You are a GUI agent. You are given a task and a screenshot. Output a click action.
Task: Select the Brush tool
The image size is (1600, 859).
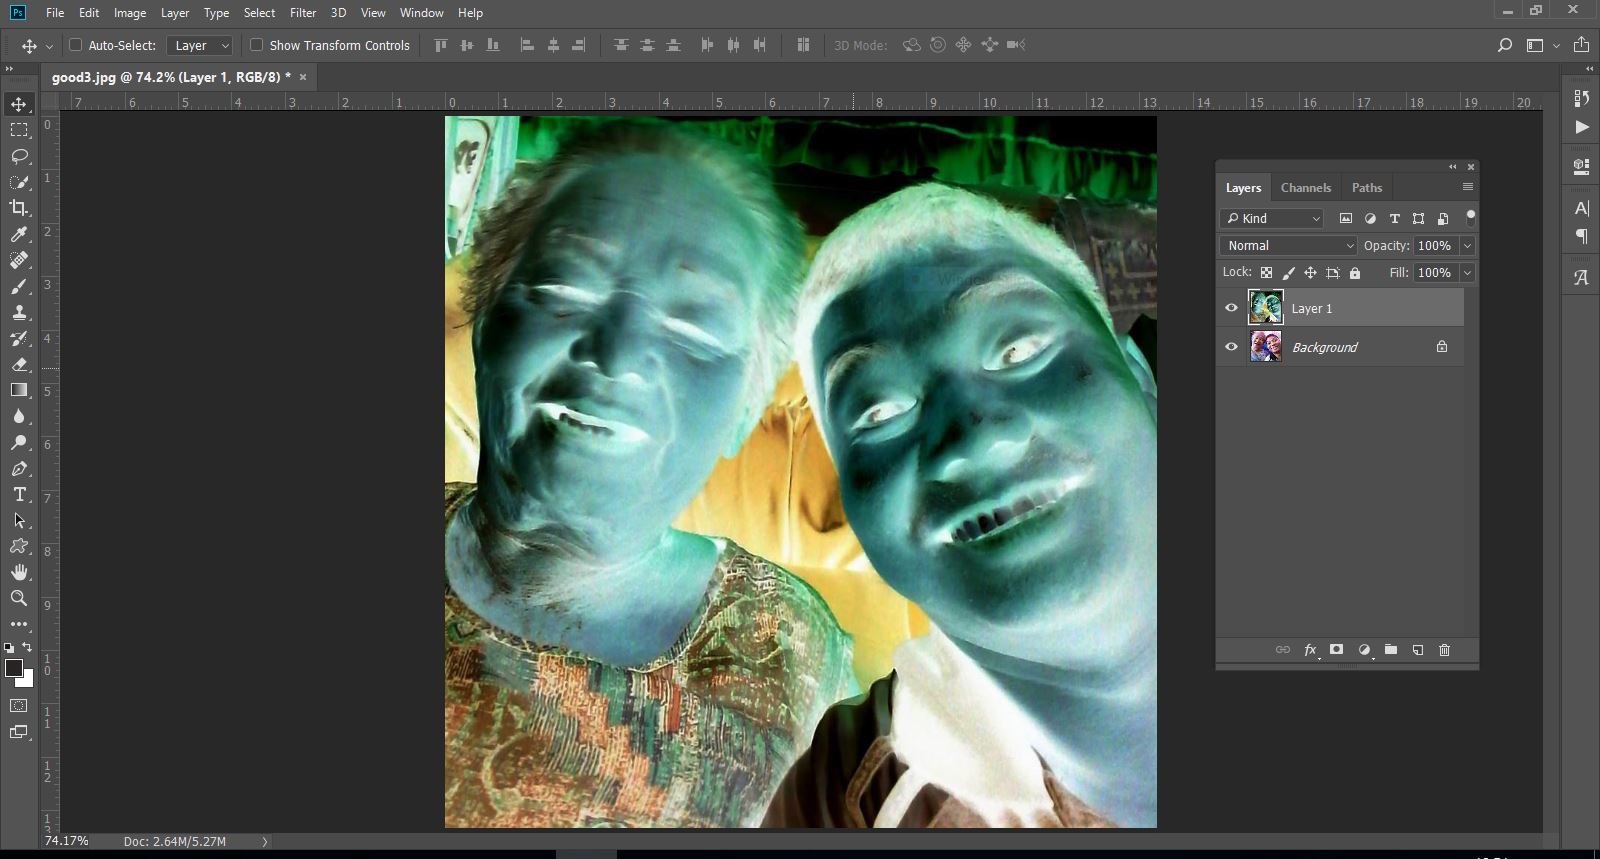click(x=19, y=286)
